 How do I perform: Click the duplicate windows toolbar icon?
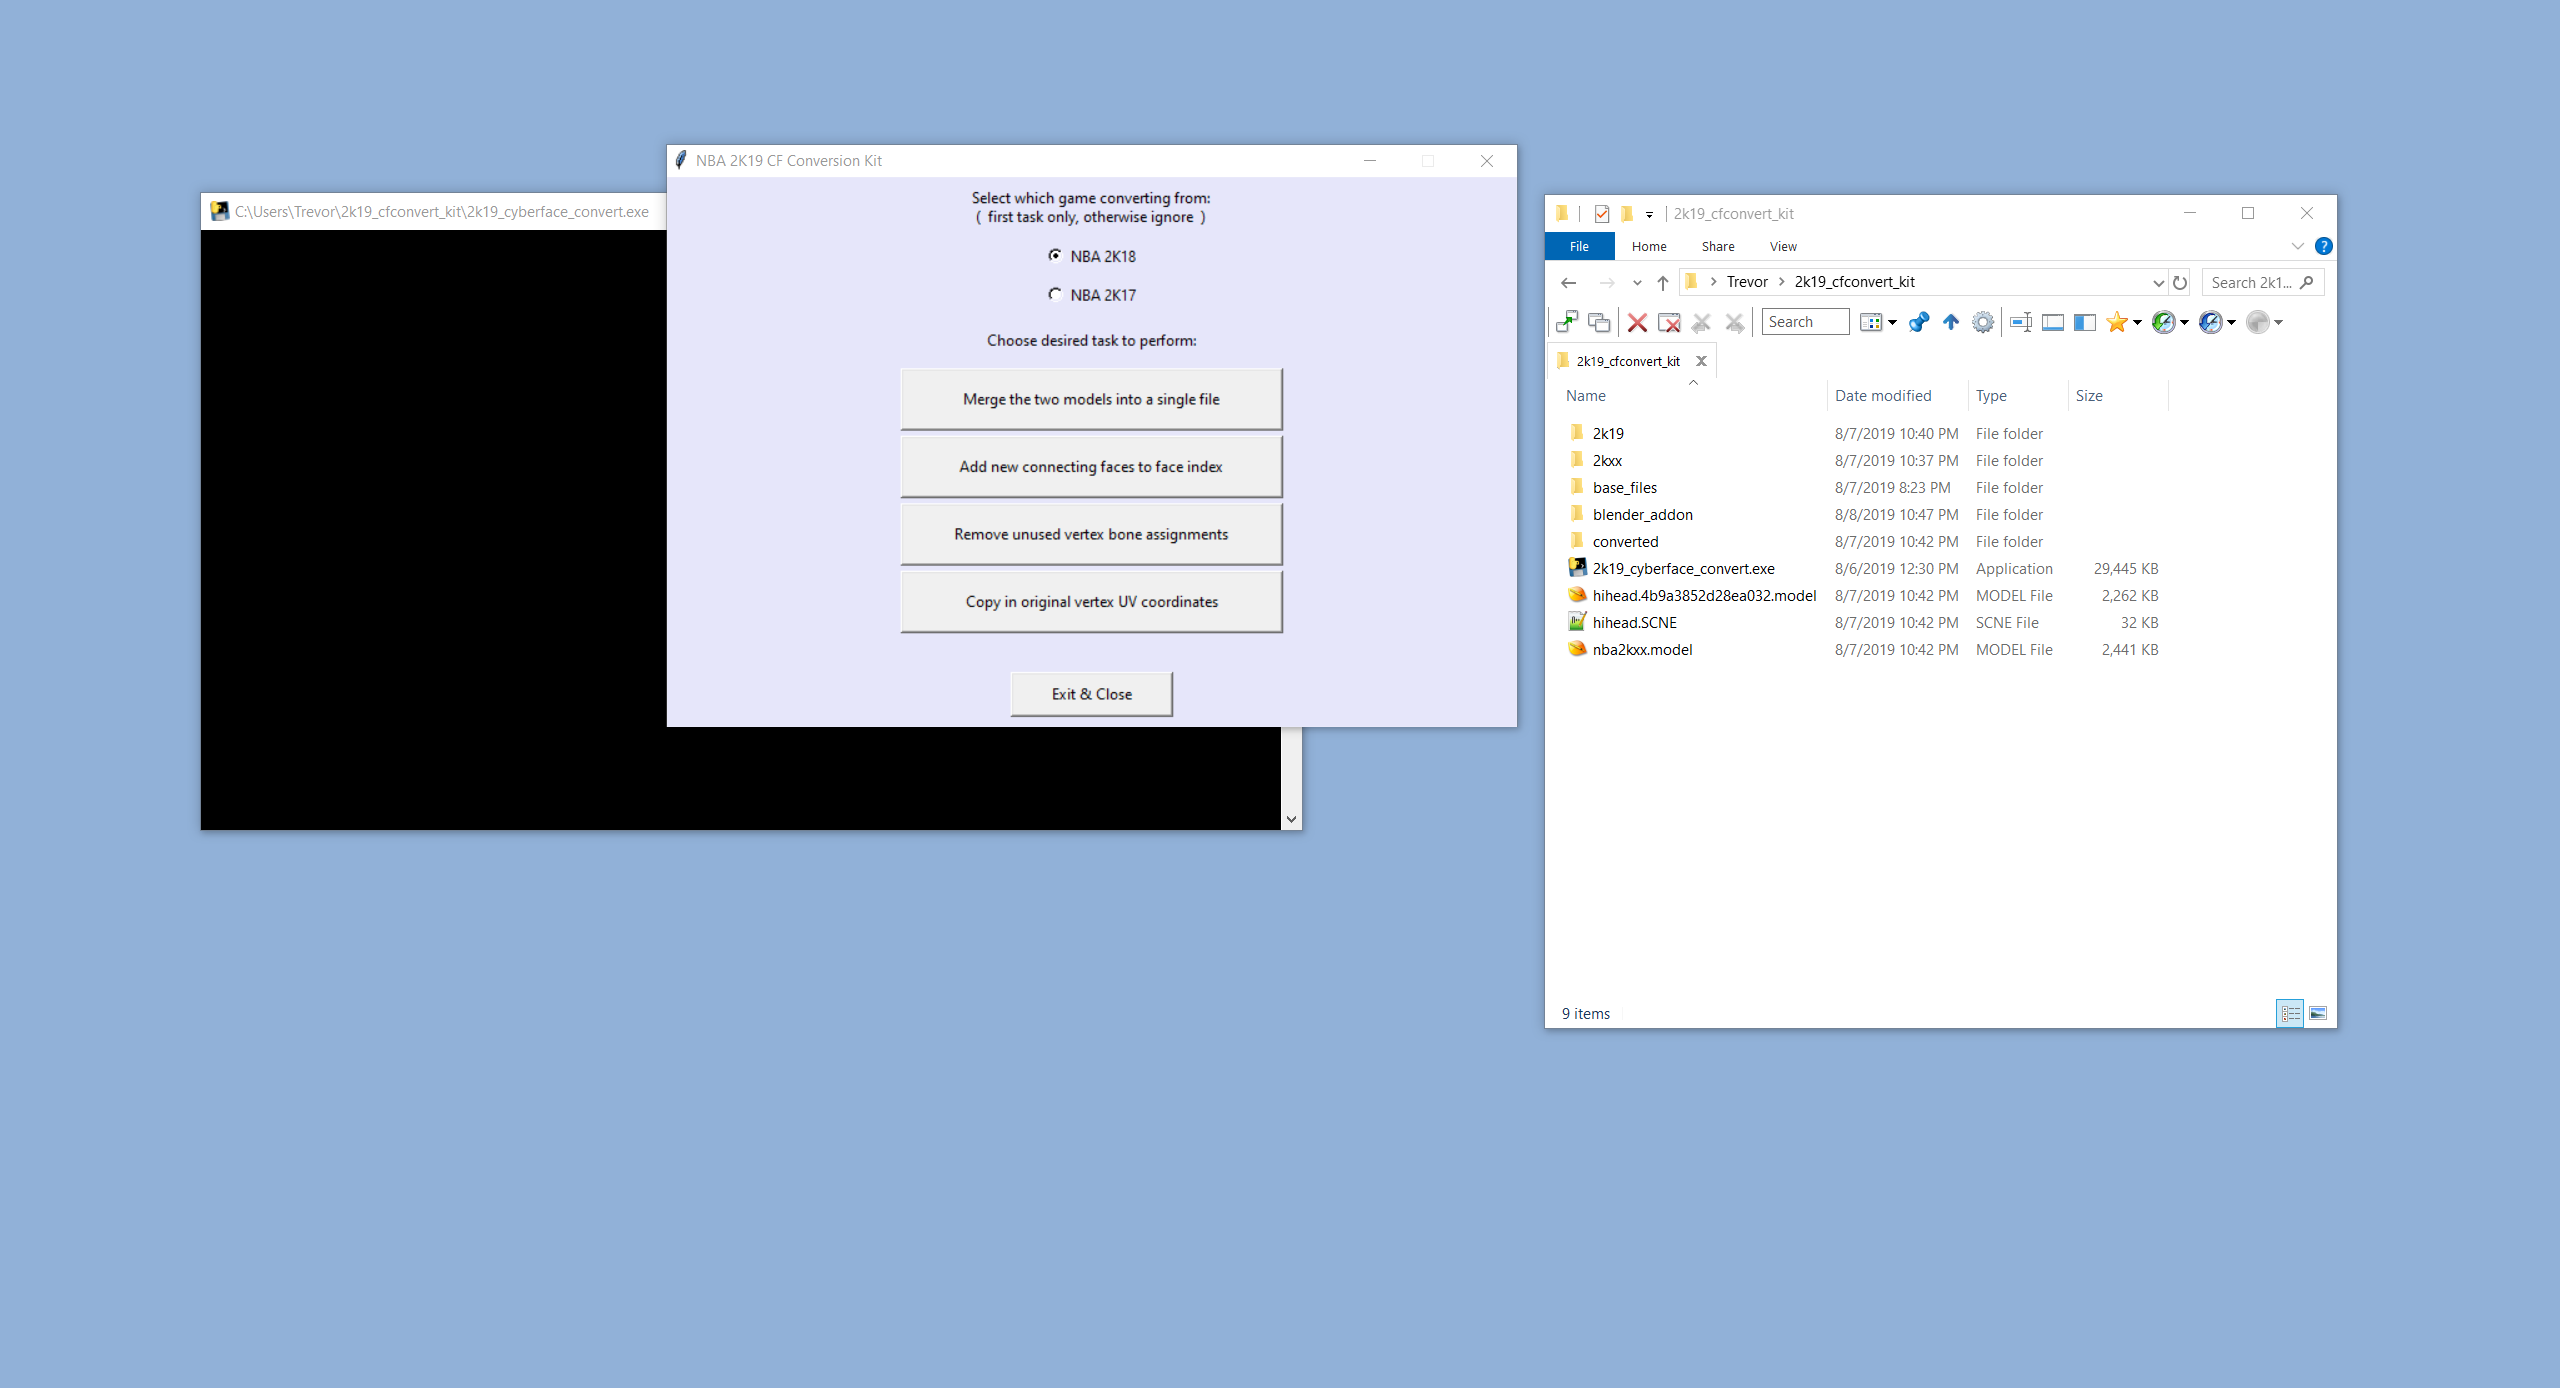coord(1599,322)
